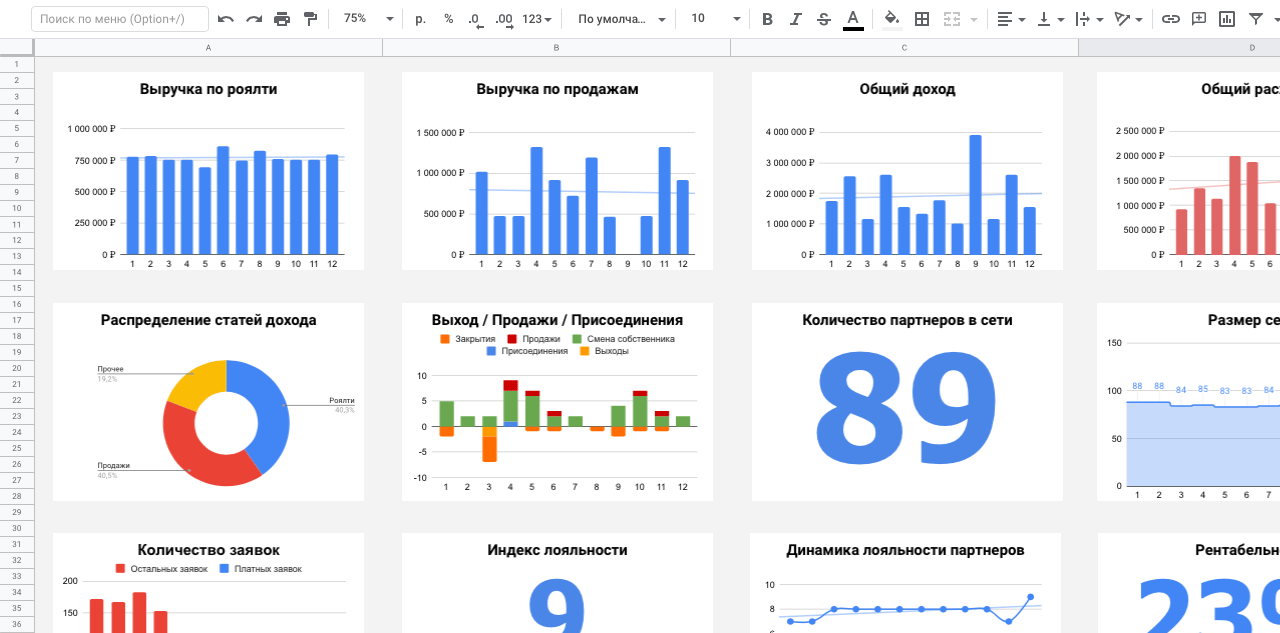
Task: Toggle italic formatting
Action: coord(795,19)
